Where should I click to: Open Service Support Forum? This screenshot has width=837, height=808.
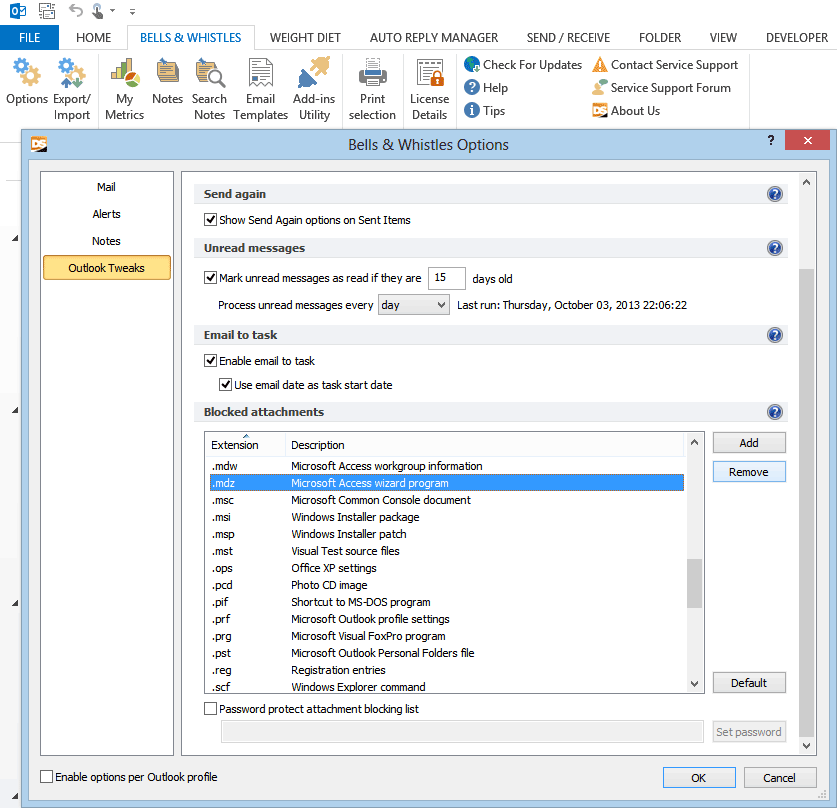click(x=661, y=88)
